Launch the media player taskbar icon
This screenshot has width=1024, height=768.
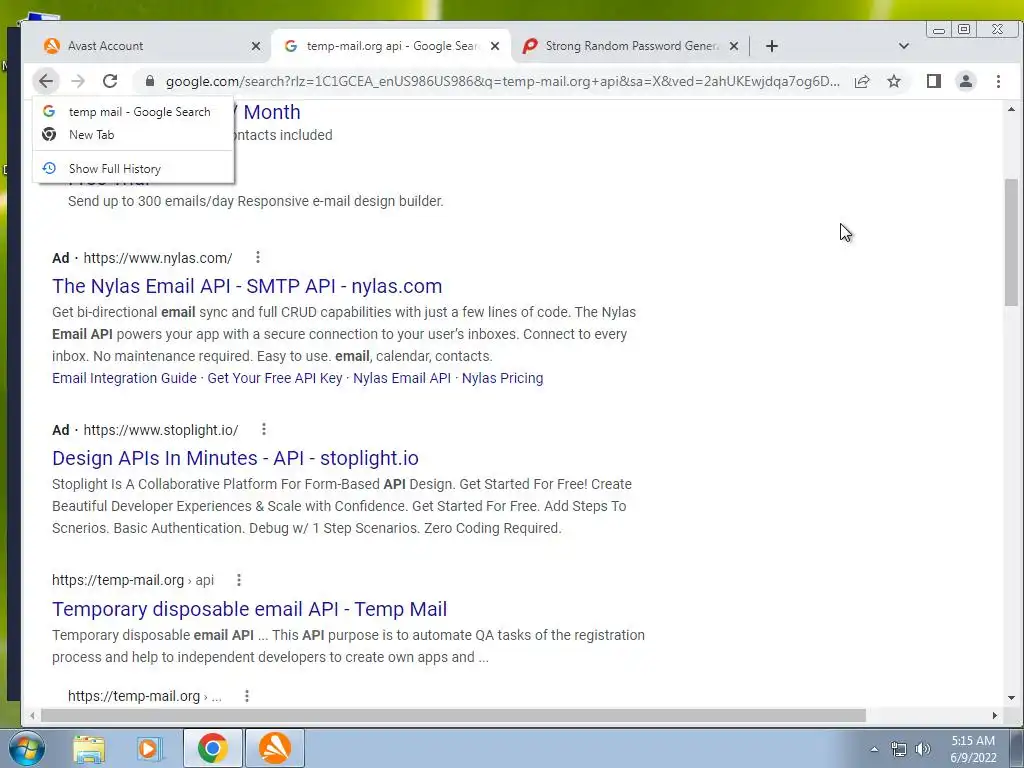(150, 748)
